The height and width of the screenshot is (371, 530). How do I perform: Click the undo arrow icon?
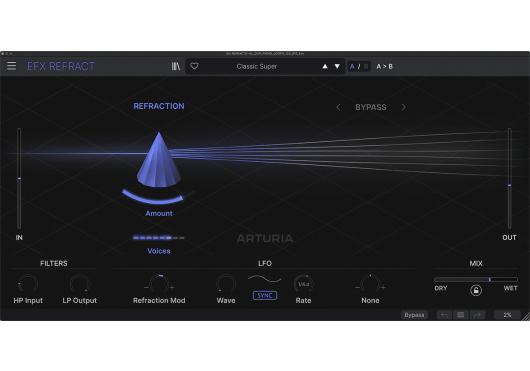[444, 315]
